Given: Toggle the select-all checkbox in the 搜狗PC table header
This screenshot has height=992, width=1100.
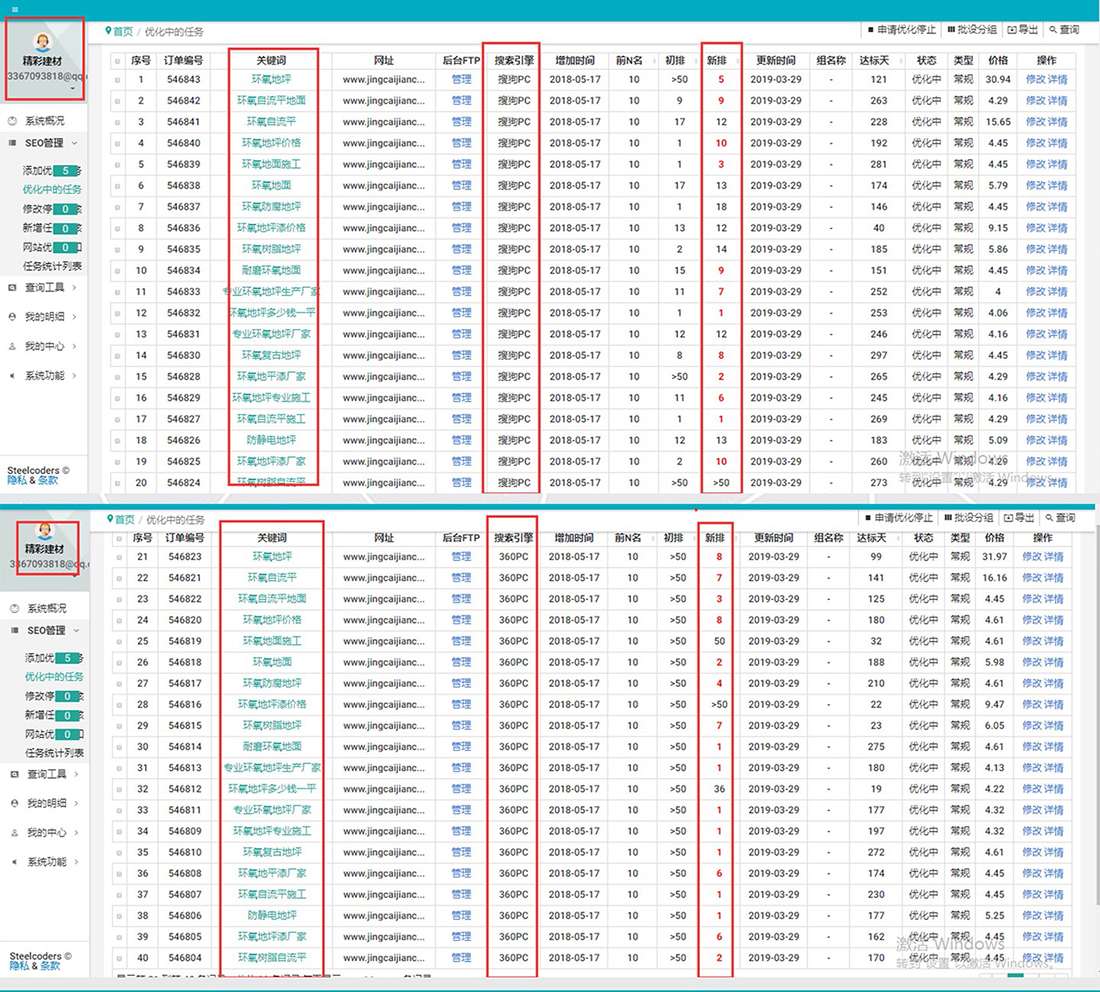Looking at the screenshot, I should coord(118,61).
